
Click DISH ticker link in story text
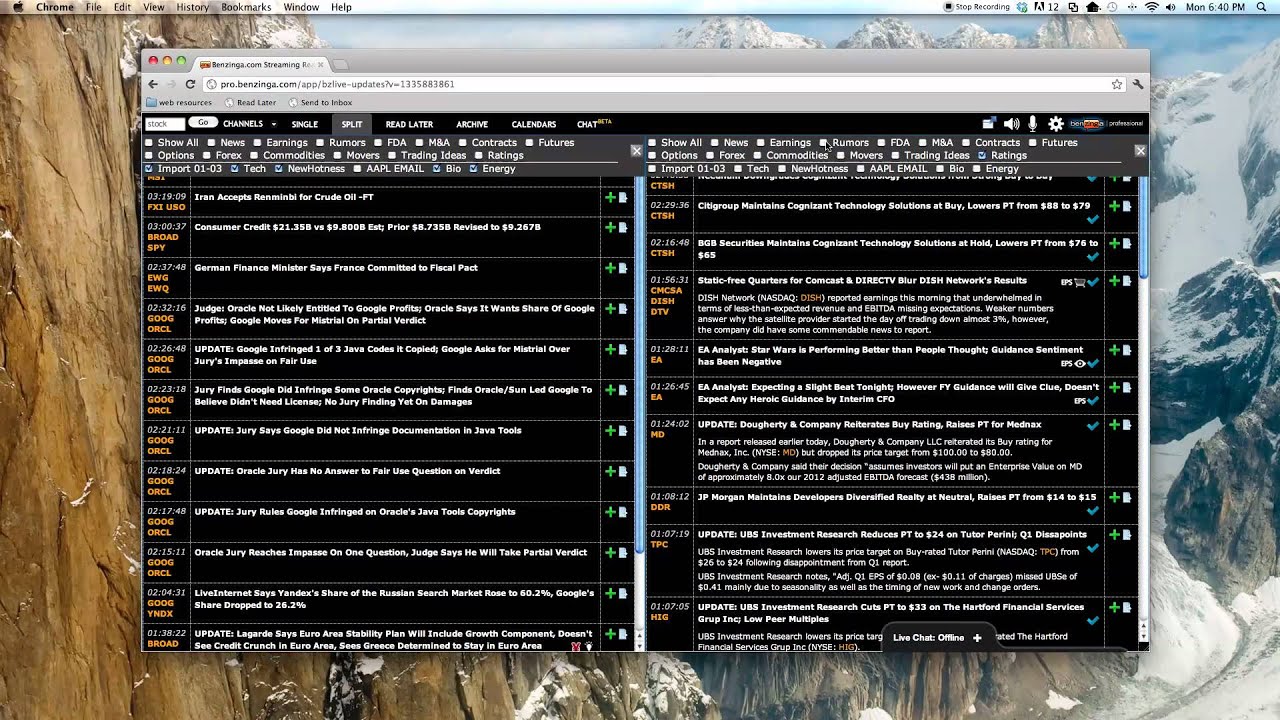tap(810, 298)
